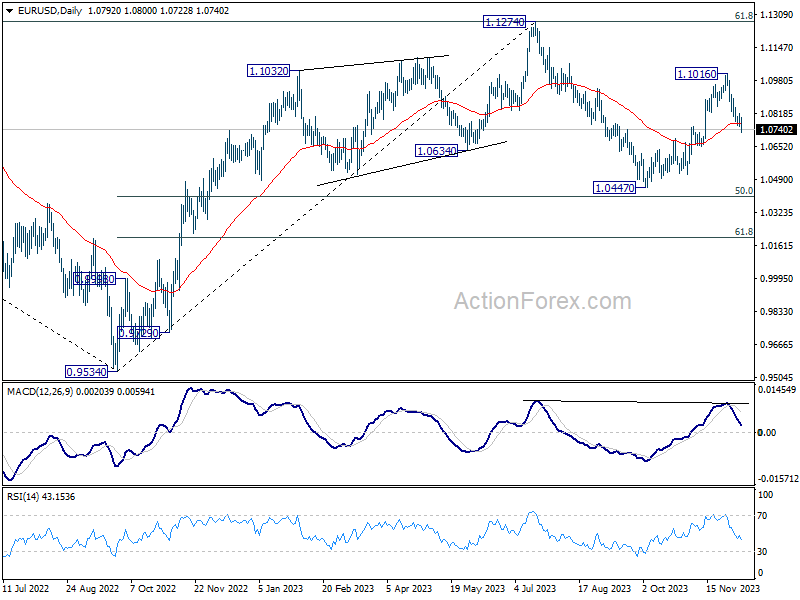Click the 15 Nov 2023 date label
Viewport: 800px width, 600px height.
(733, 588)
